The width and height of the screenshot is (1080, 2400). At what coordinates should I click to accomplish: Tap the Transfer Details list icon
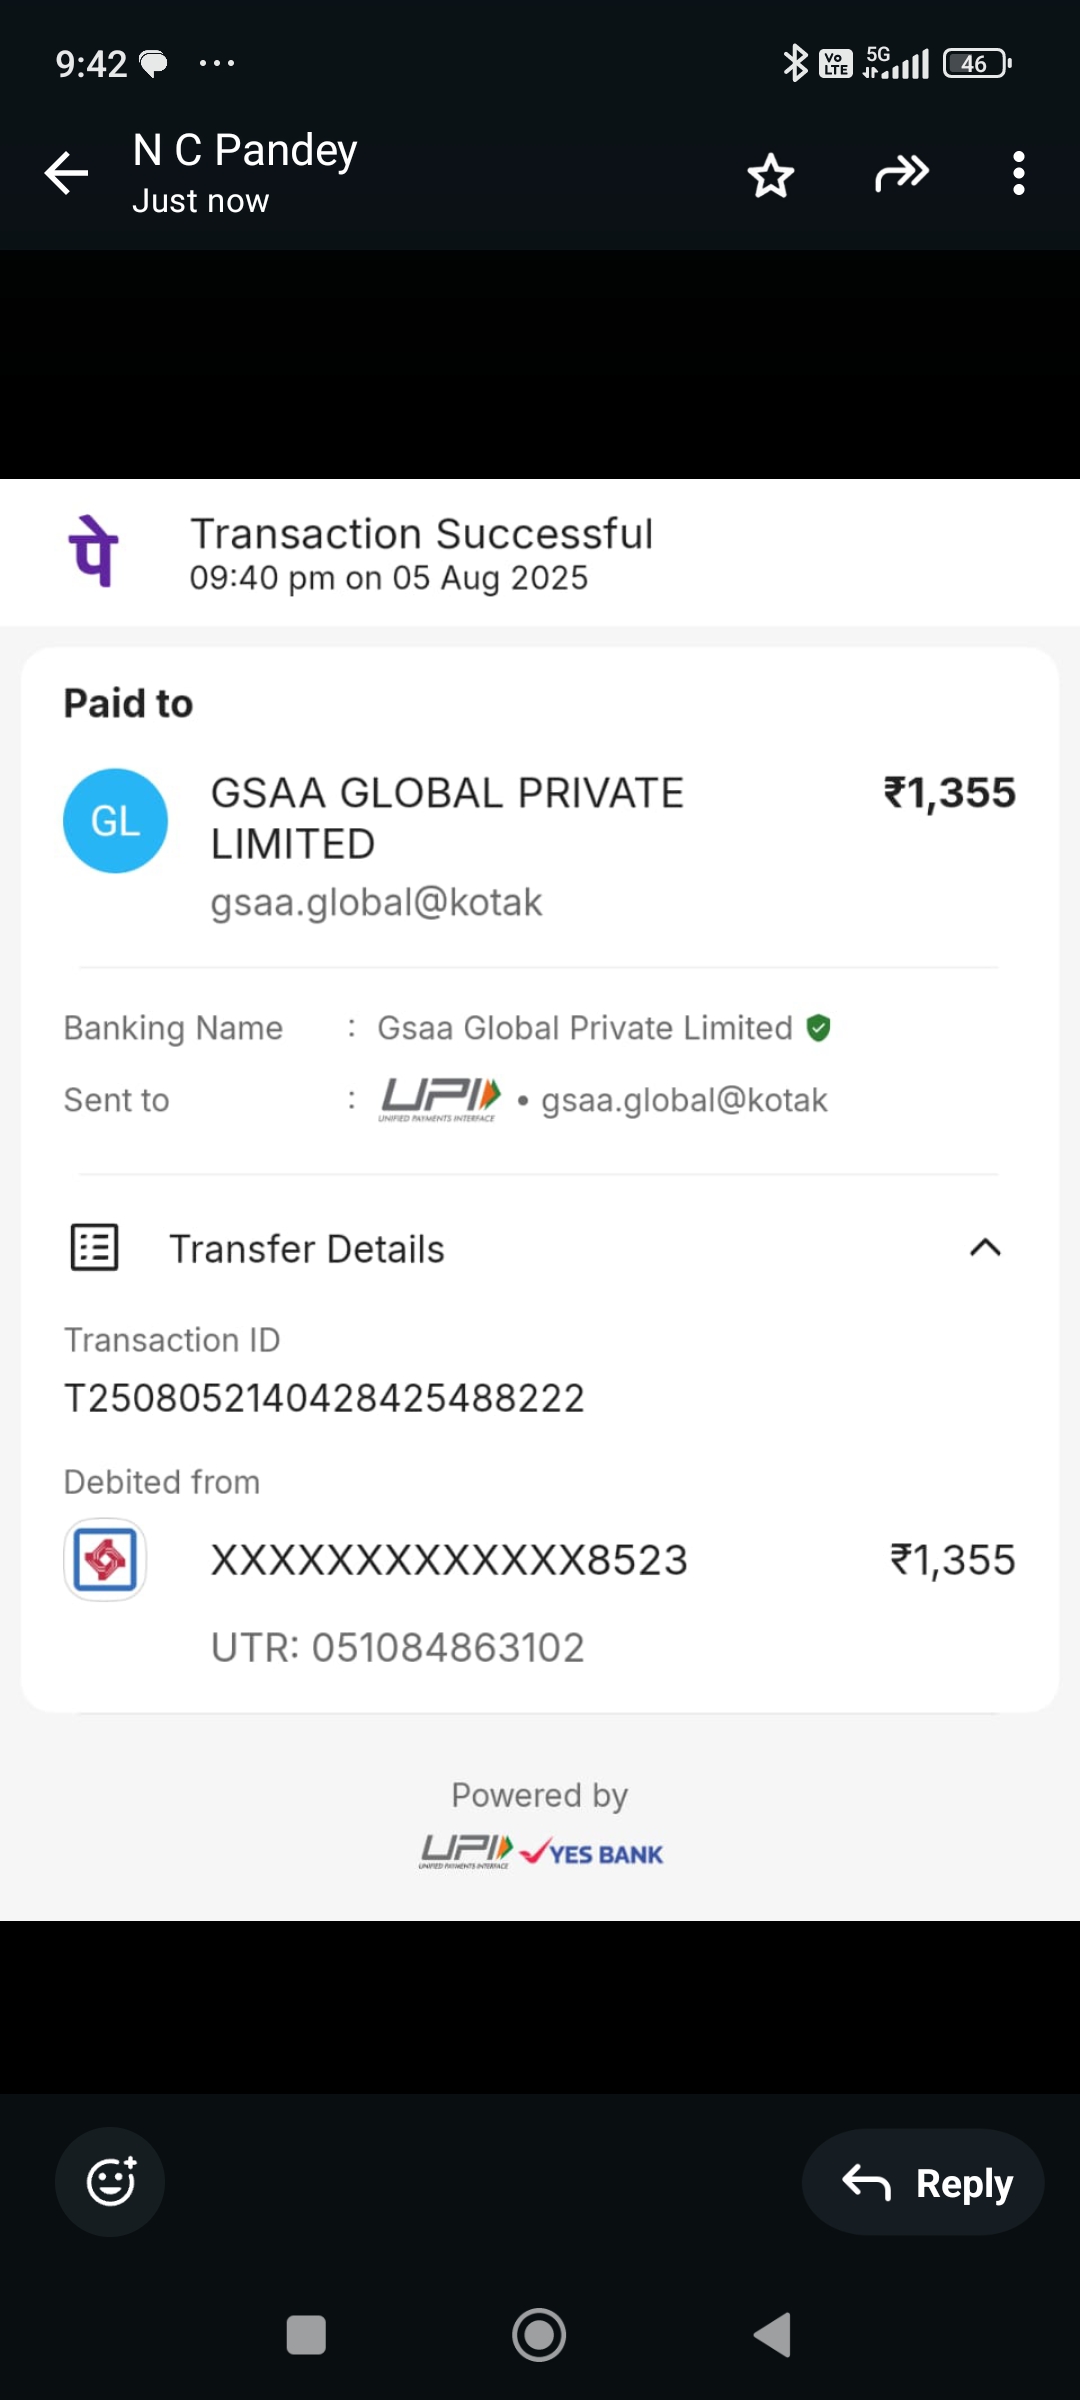pos(95,1248)
